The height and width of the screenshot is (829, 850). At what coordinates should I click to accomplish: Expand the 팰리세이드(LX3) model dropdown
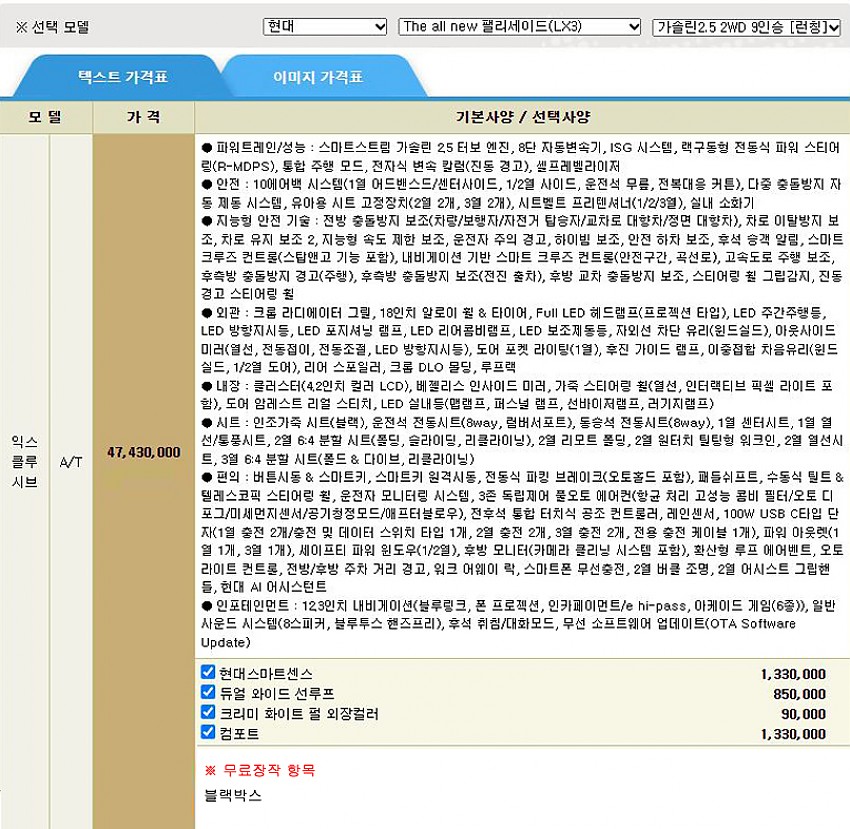tap(519, 27)
